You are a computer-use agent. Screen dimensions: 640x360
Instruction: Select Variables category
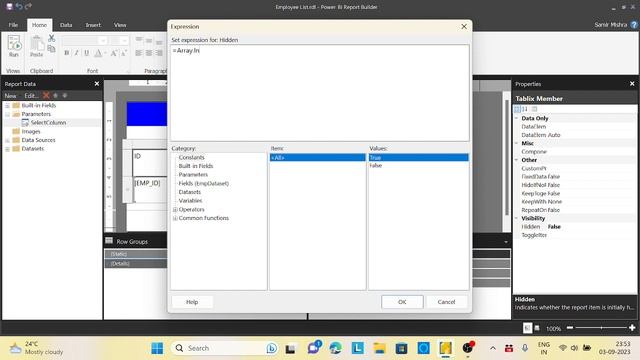190,200
